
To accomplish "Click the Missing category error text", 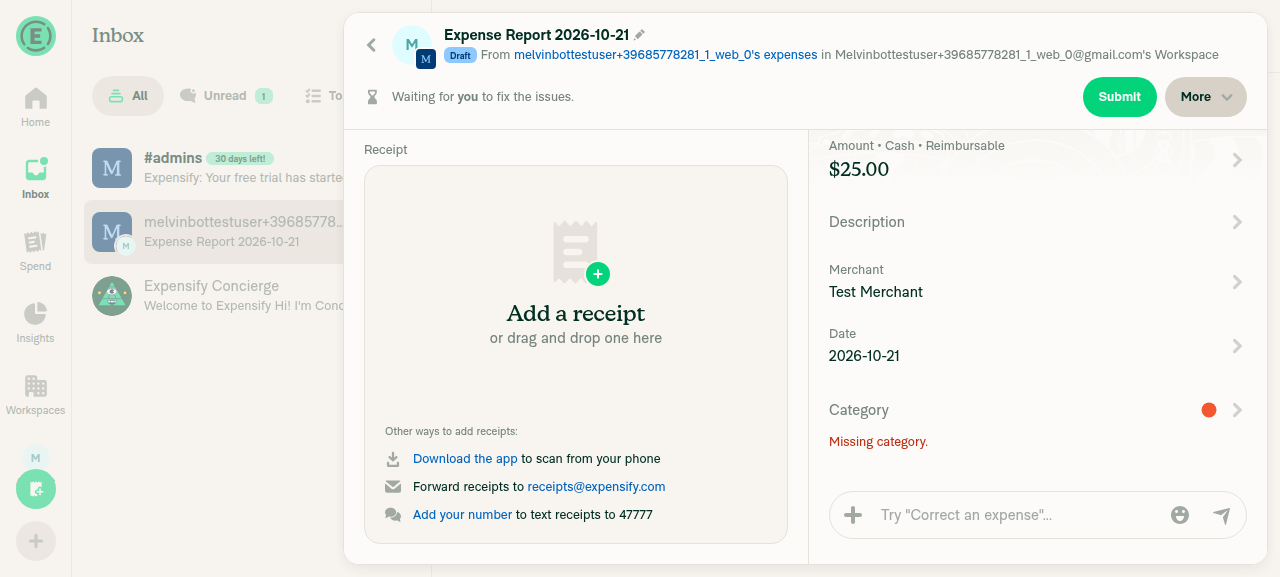I will point(878,442).
